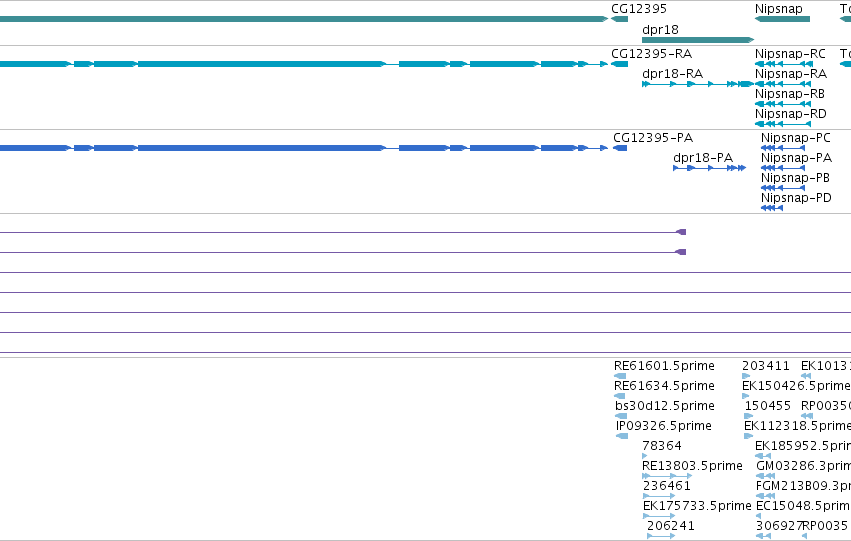
Task: Click the Nipsnap-RD transcript label
Action: [790, 114]
